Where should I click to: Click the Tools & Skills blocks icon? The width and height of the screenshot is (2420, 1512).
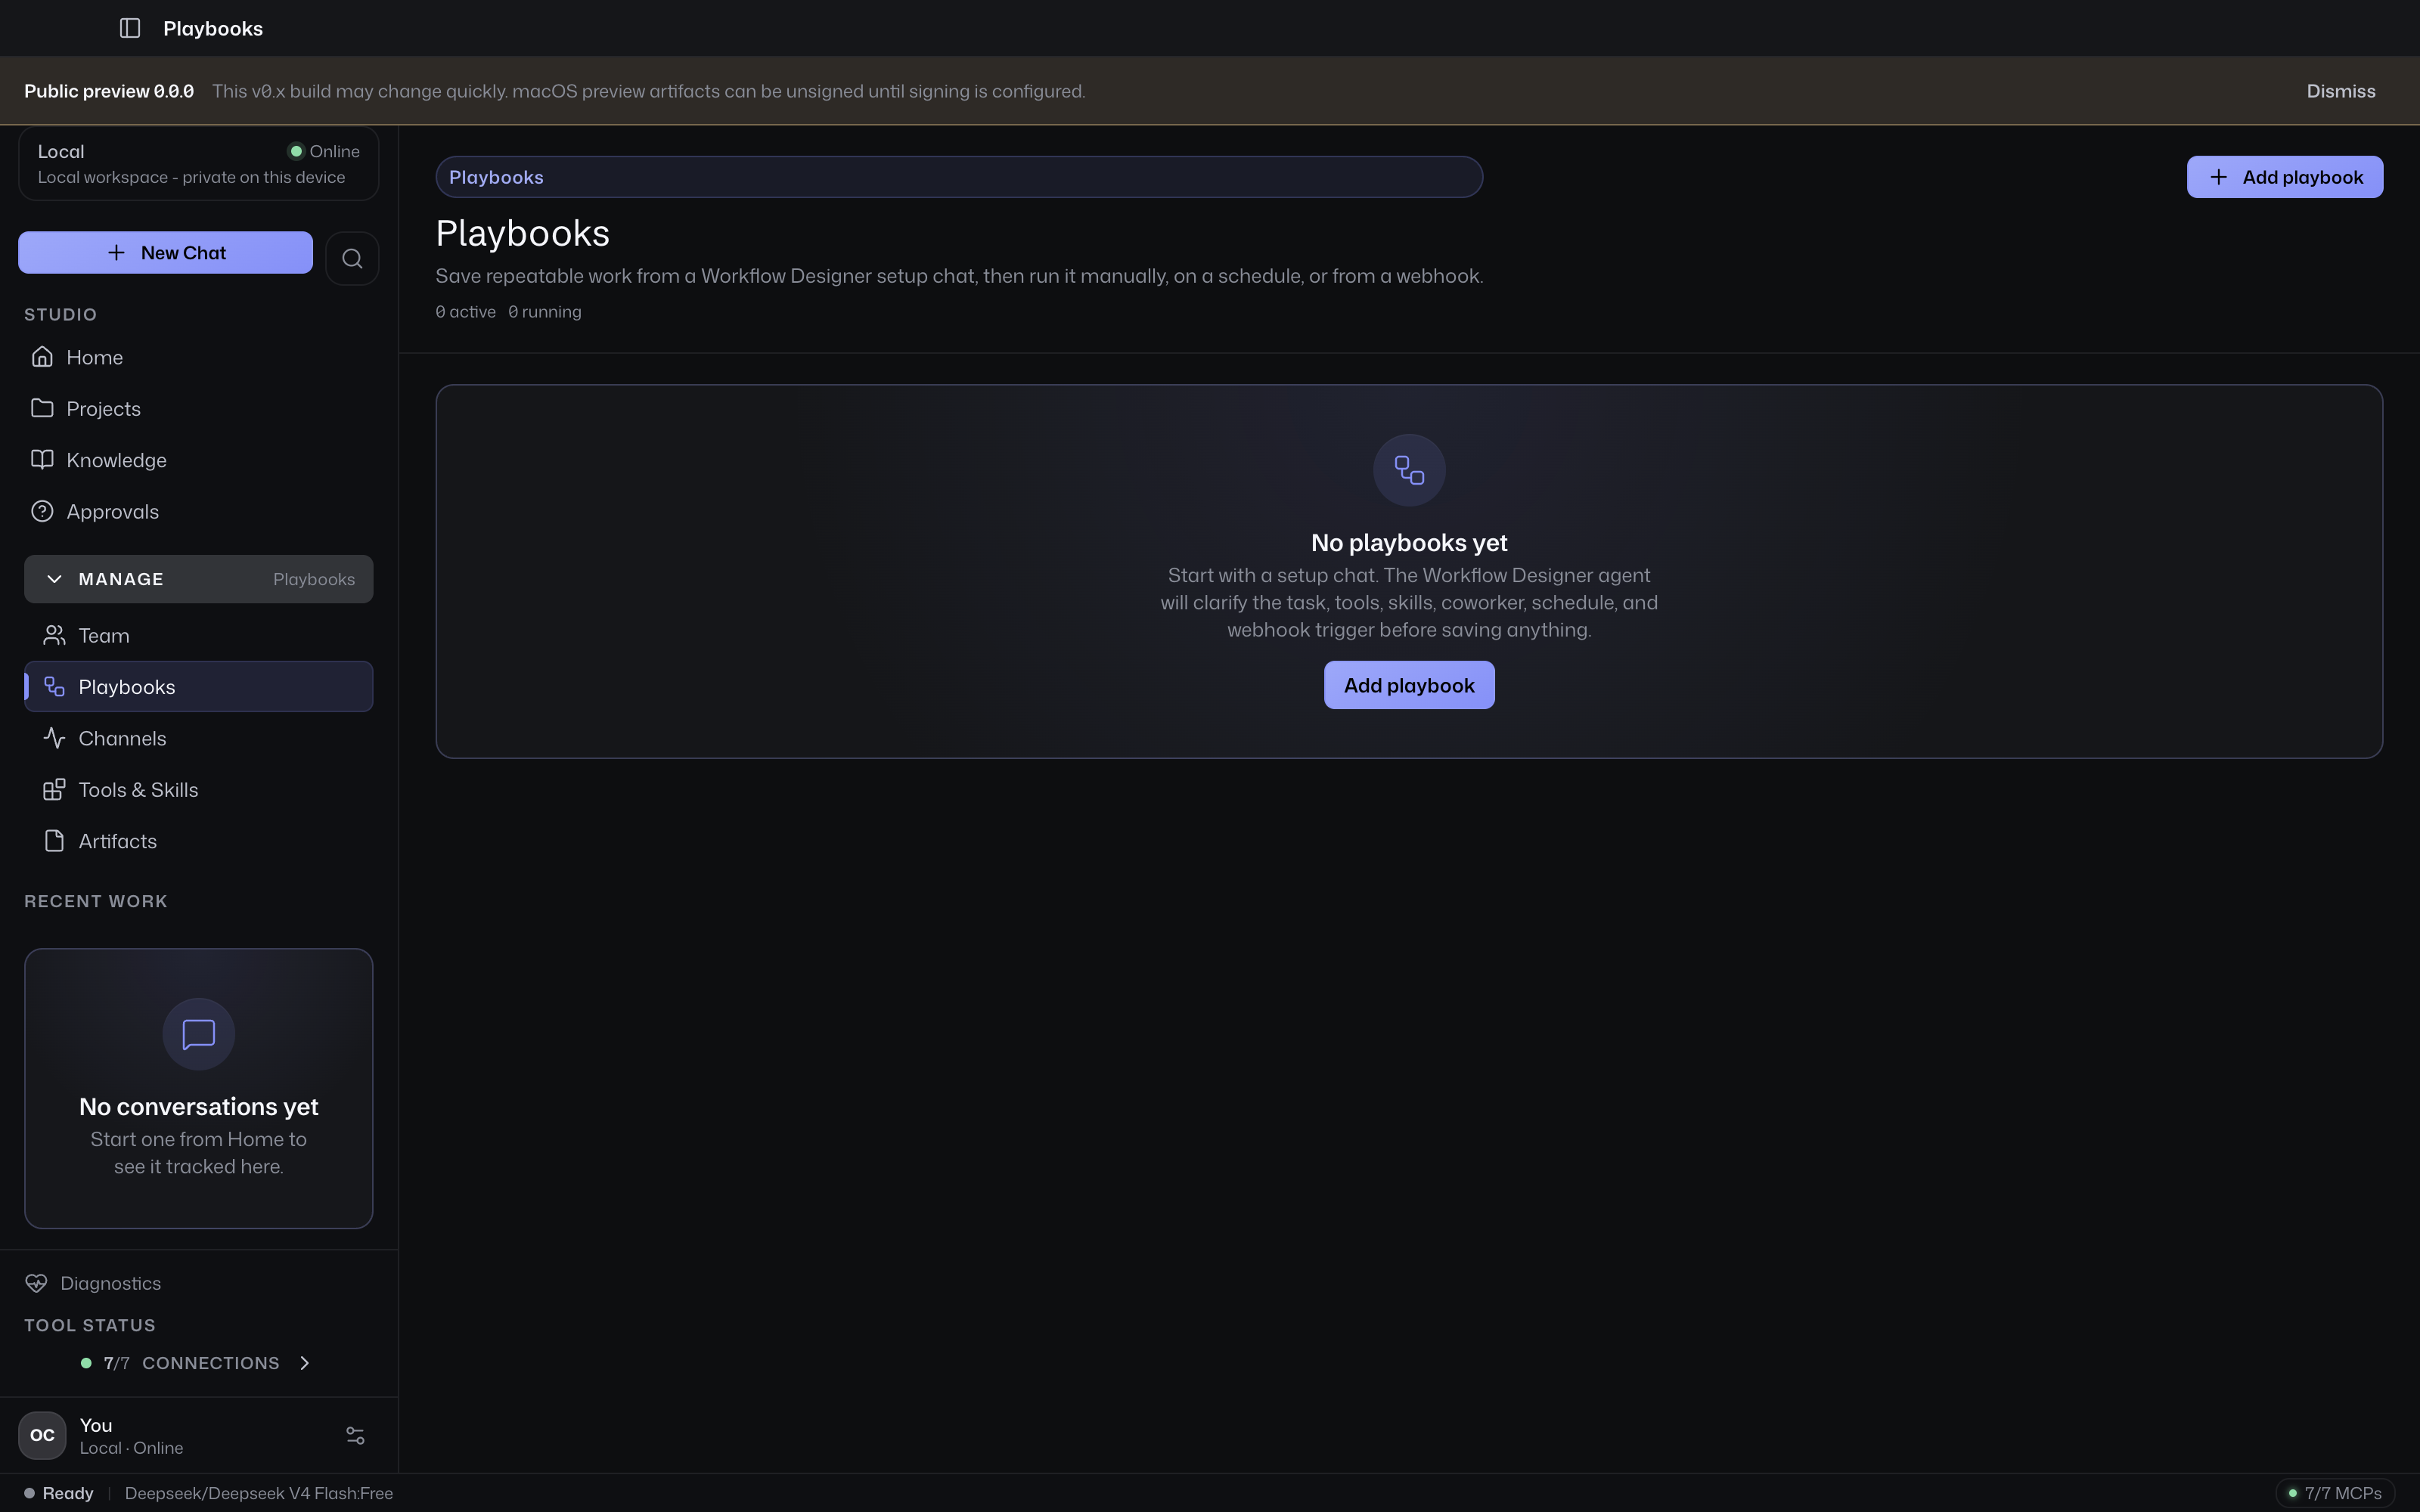[x=54, y=790]
